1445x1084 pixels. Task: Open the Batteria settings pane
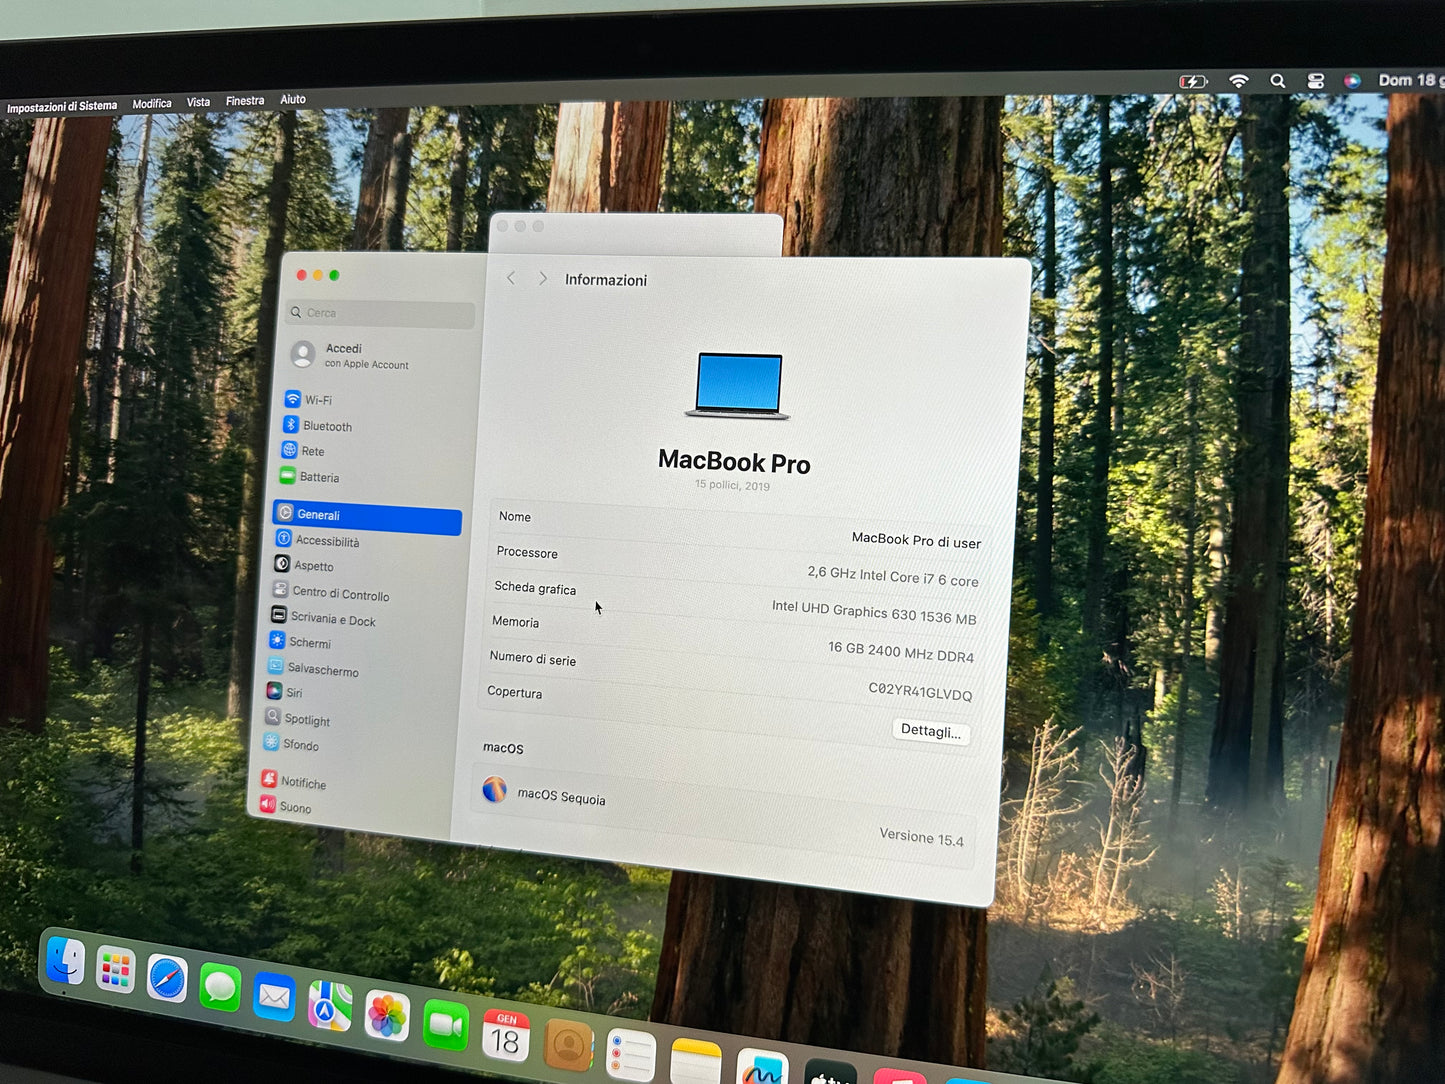click(x=319, y=477)
